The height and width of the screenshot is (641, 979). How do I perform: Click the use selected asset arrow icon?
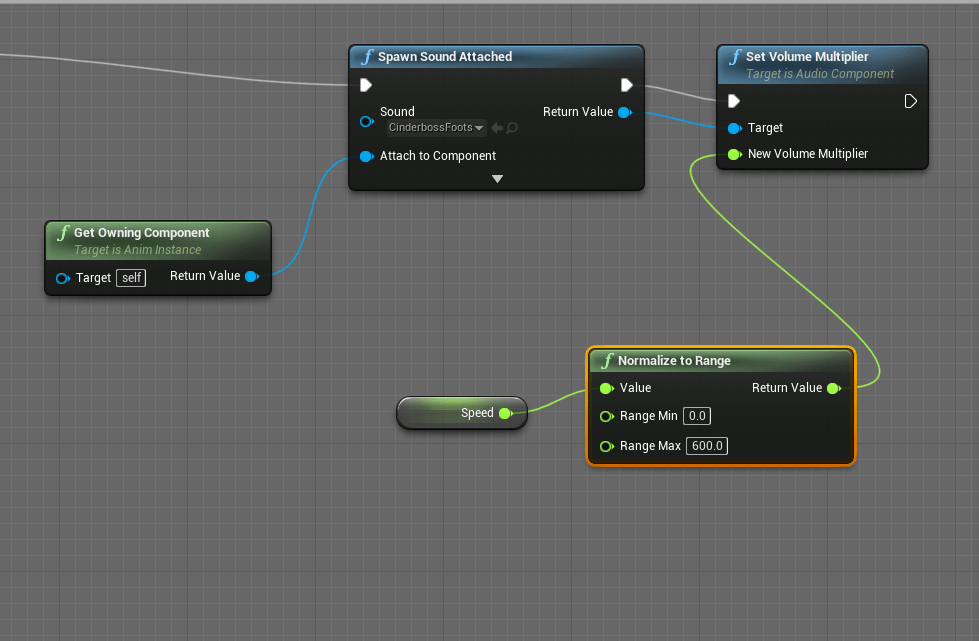click(496, 128)
